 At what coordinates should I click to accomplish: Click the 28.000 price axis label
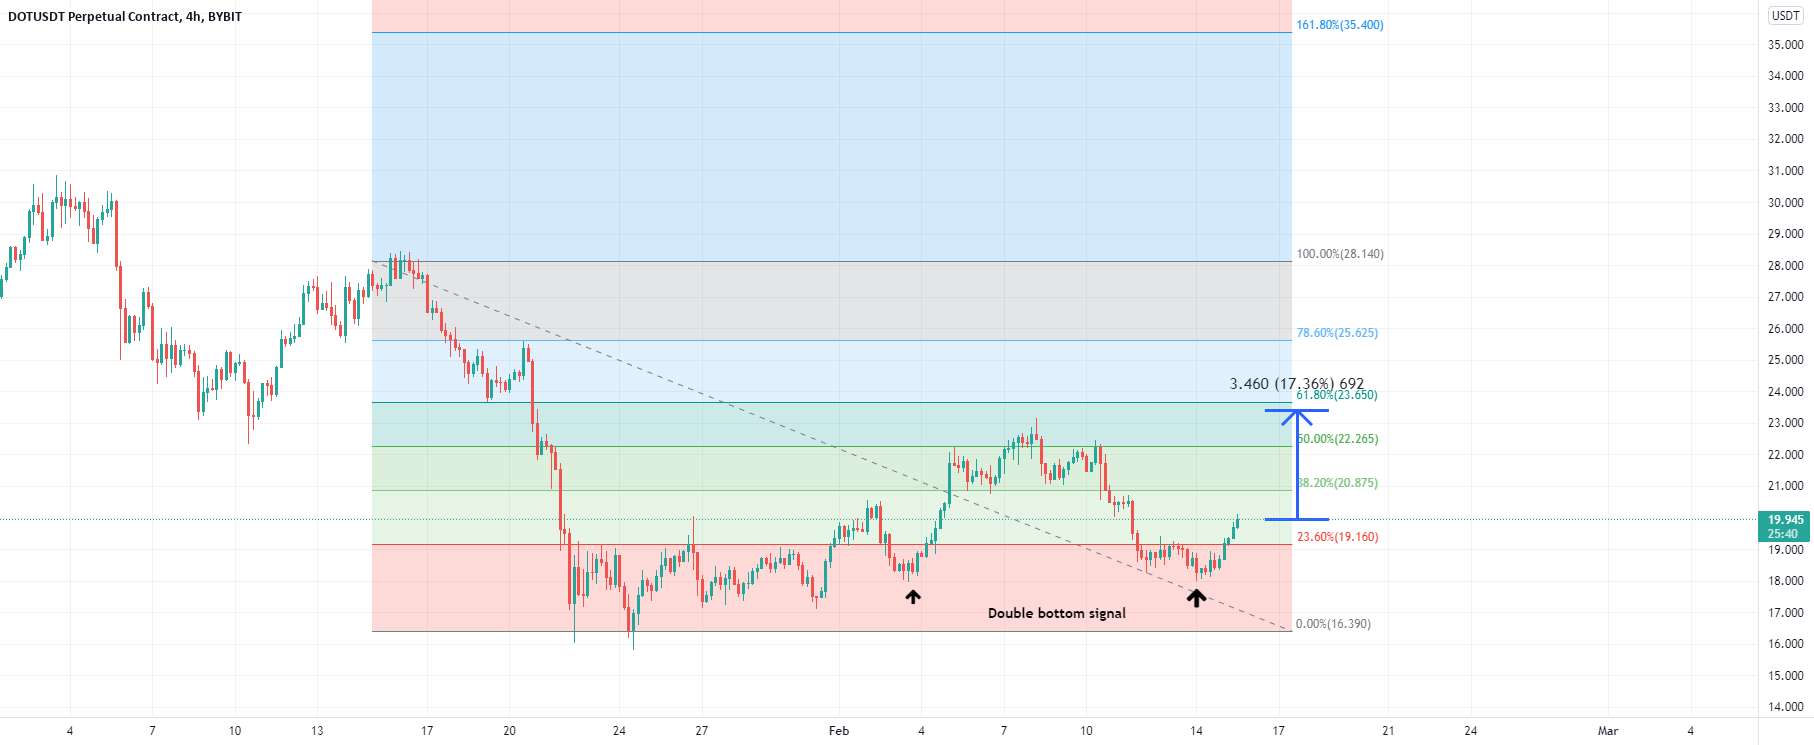pos(1785,266)
